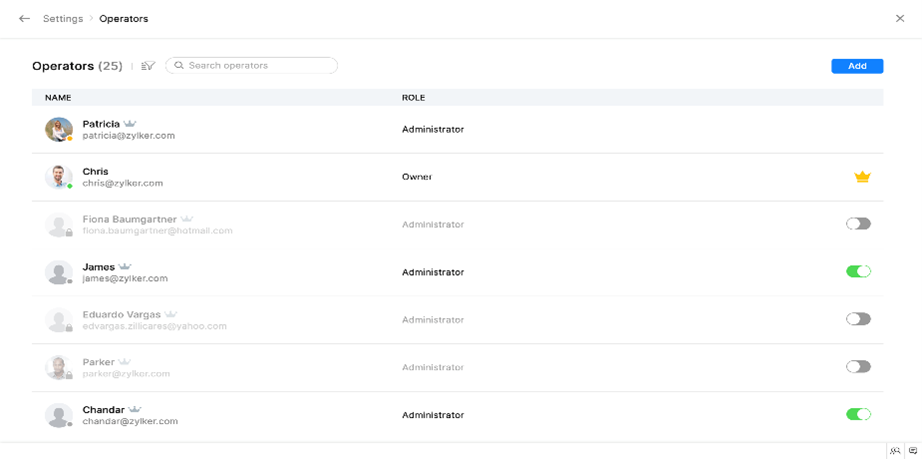Click the crown badge beside James's name
This screenshot has height=459, width=922.
[125, 267]
